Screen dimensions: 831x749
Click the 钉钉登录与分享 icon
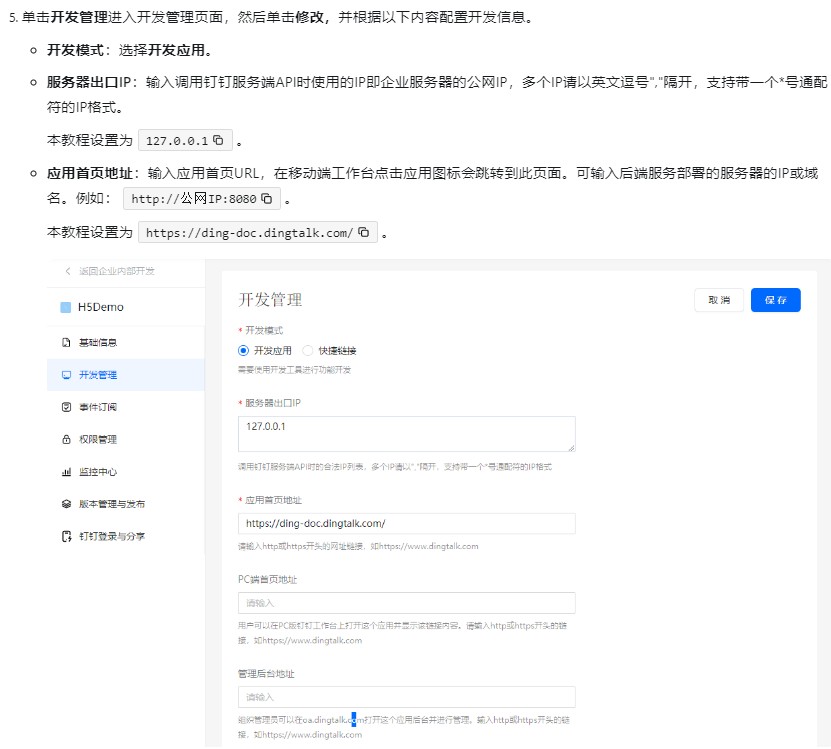[66, 536]
